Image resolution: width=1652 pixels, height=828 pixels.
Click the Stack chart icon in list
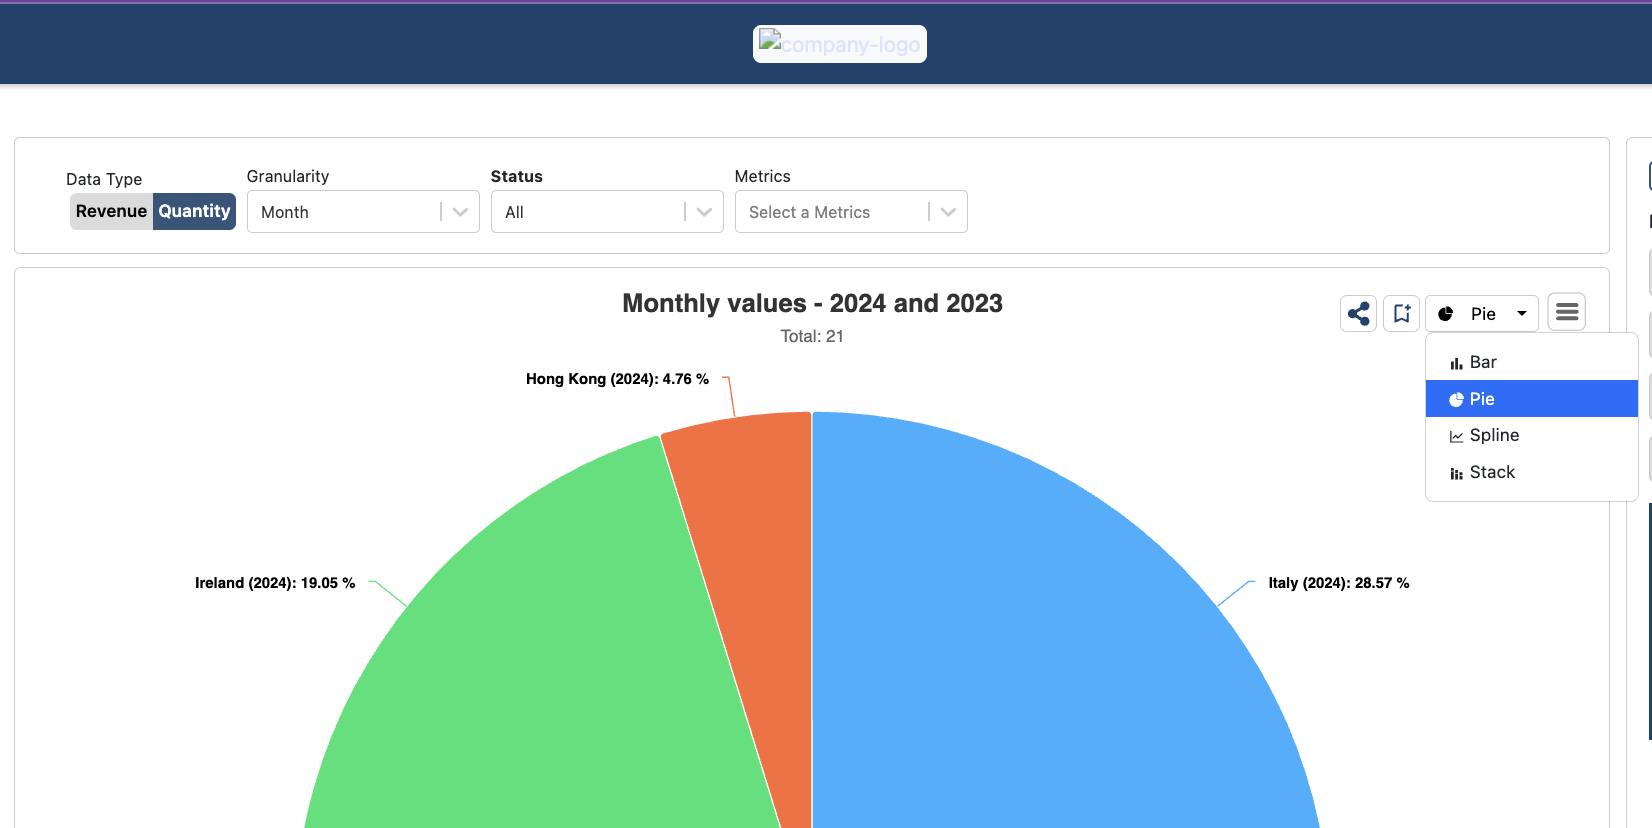pos(1456,473)
